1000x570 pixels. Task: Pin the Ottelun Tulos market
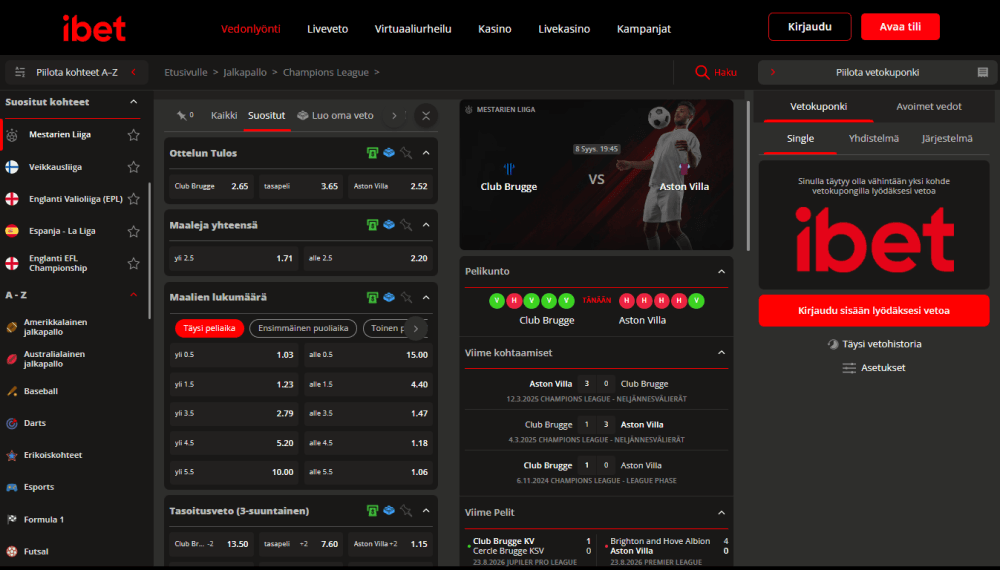point(406,153)
